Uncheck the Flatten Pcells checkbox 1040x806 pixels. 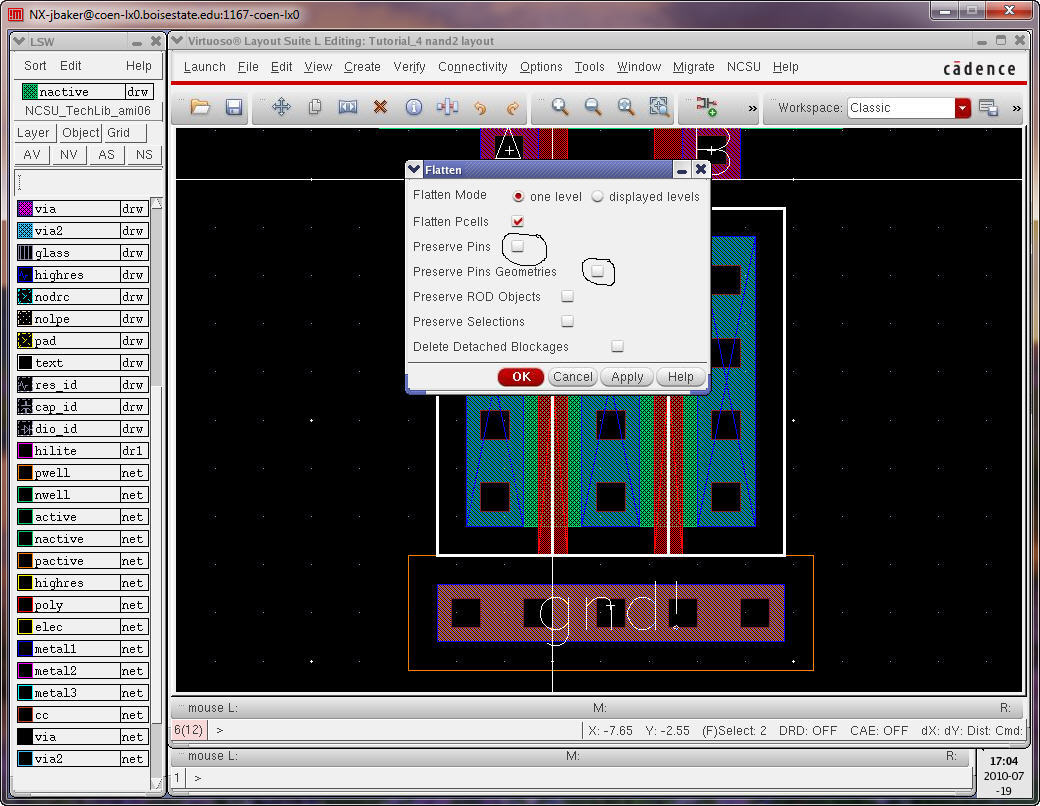pyautogui.click(x=518, y=221)
